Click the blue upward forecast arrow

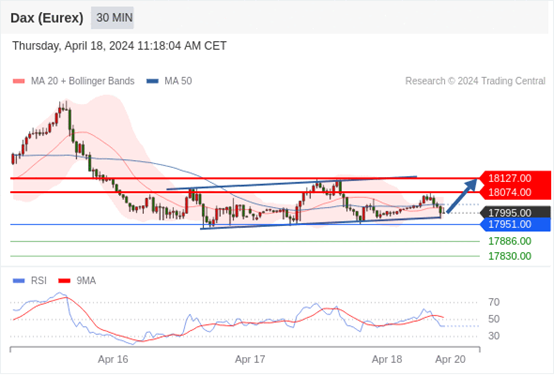pyautogui.click(x=462, y=196)
